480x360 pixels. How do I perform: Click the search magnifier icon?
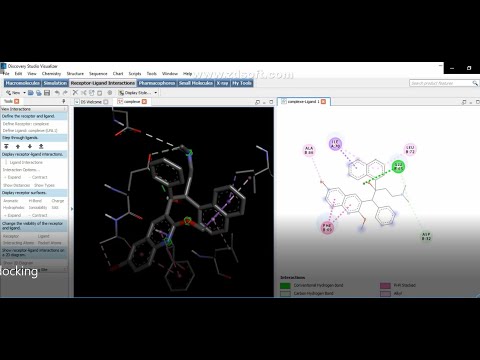[x=475, y=83]
